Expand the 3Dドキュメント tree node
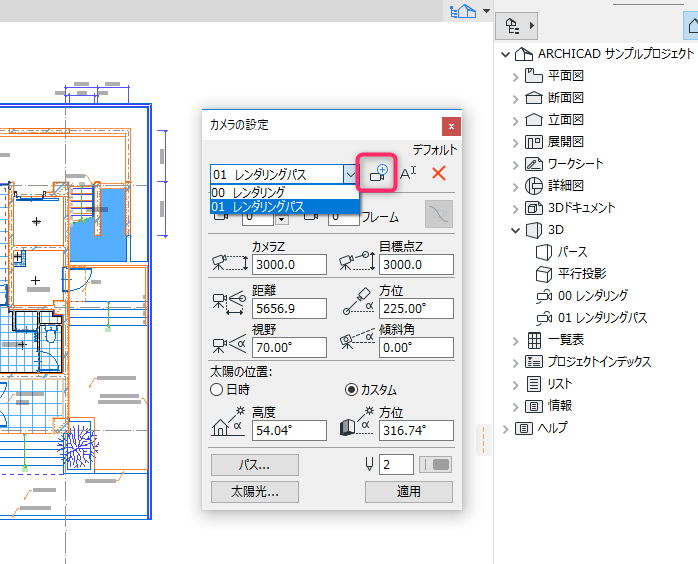 515,209
